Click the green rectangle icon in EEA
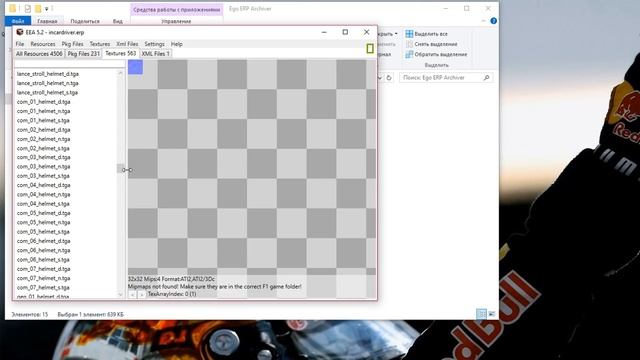The image size is (640, 360). pos(370,49)
